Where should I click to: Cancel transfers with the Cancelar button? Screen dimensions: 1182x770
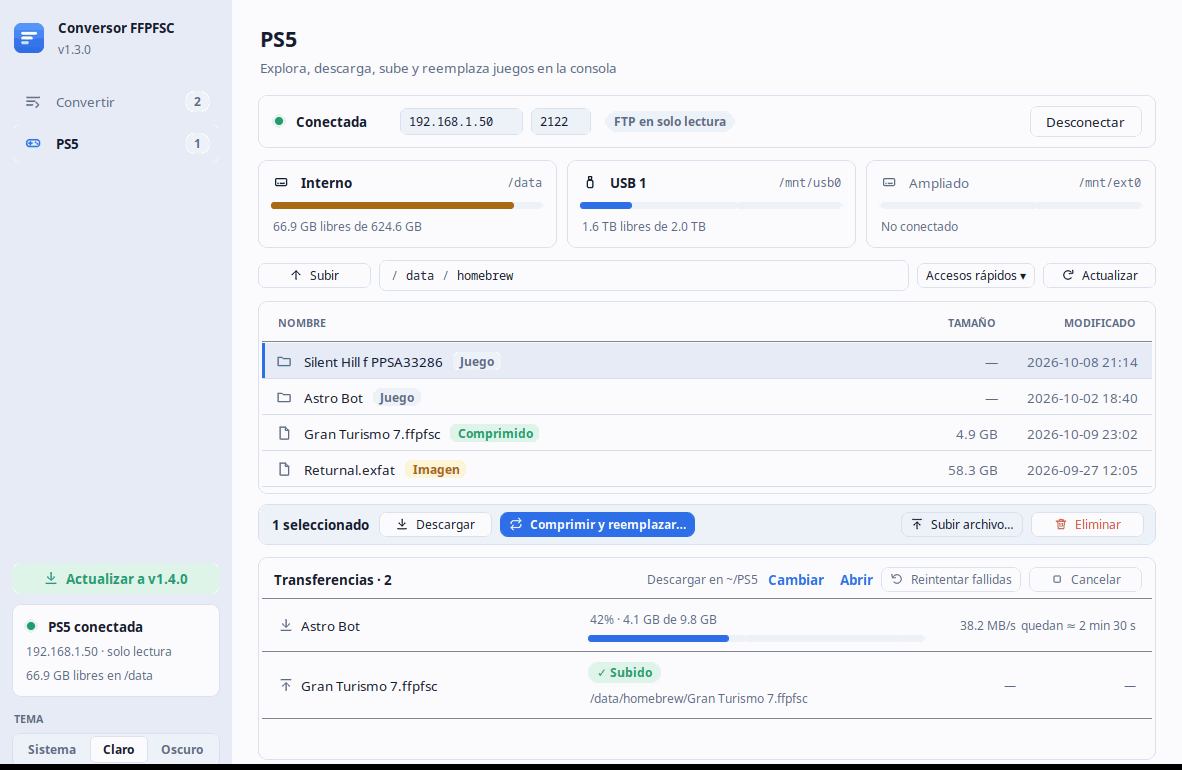pos(1086,579)
